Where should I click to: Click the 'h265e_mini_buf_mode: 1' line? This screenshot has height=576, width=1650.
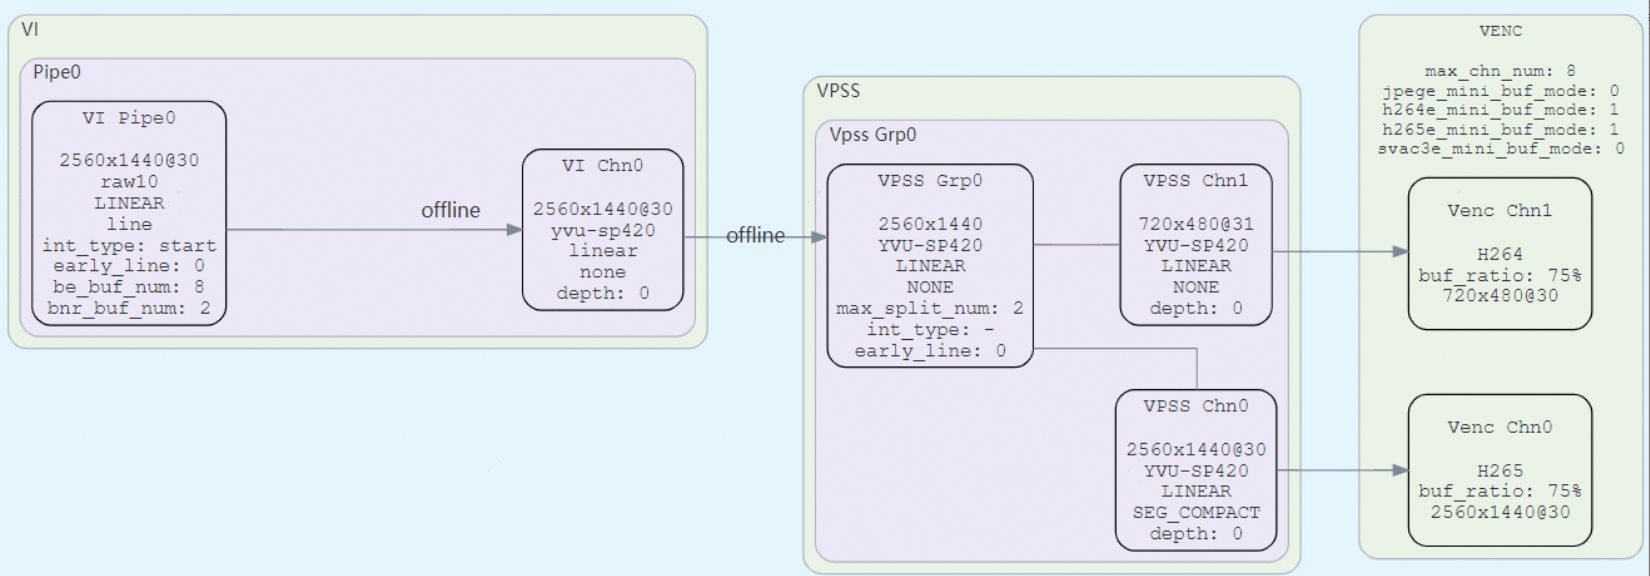pos(1500,130)
